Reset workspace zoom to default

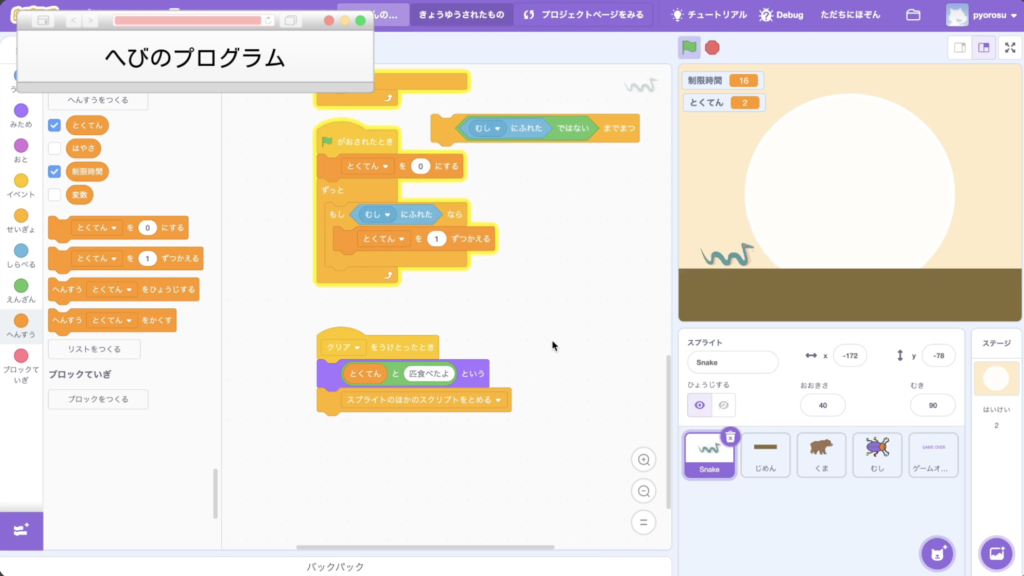pos(644,522)
